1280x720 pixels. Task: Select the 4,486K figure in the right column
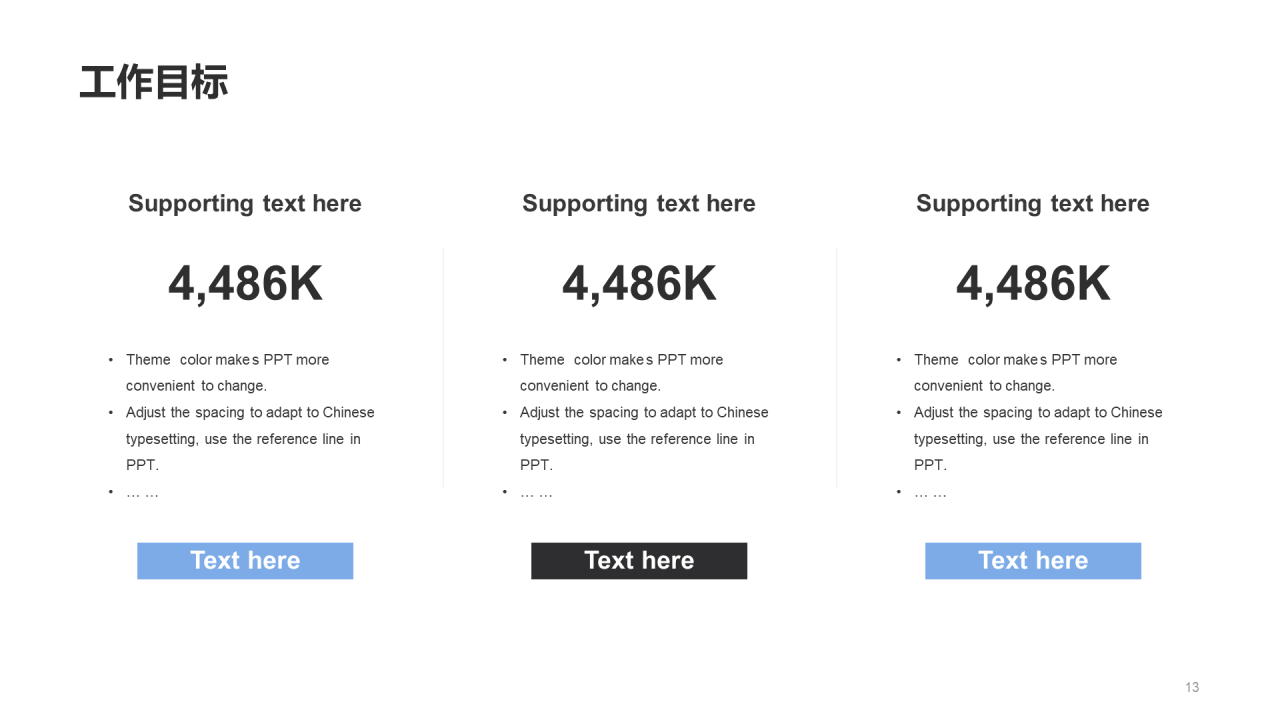point(1033,284)
